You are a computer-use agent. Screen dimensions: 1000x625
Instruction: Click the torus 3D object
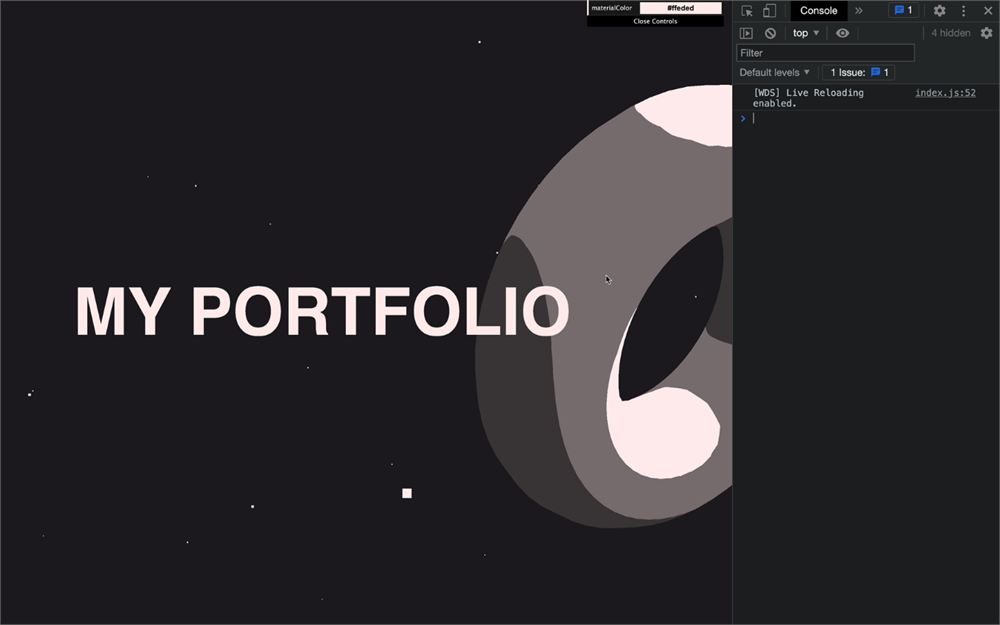click(x=603, y=306)
